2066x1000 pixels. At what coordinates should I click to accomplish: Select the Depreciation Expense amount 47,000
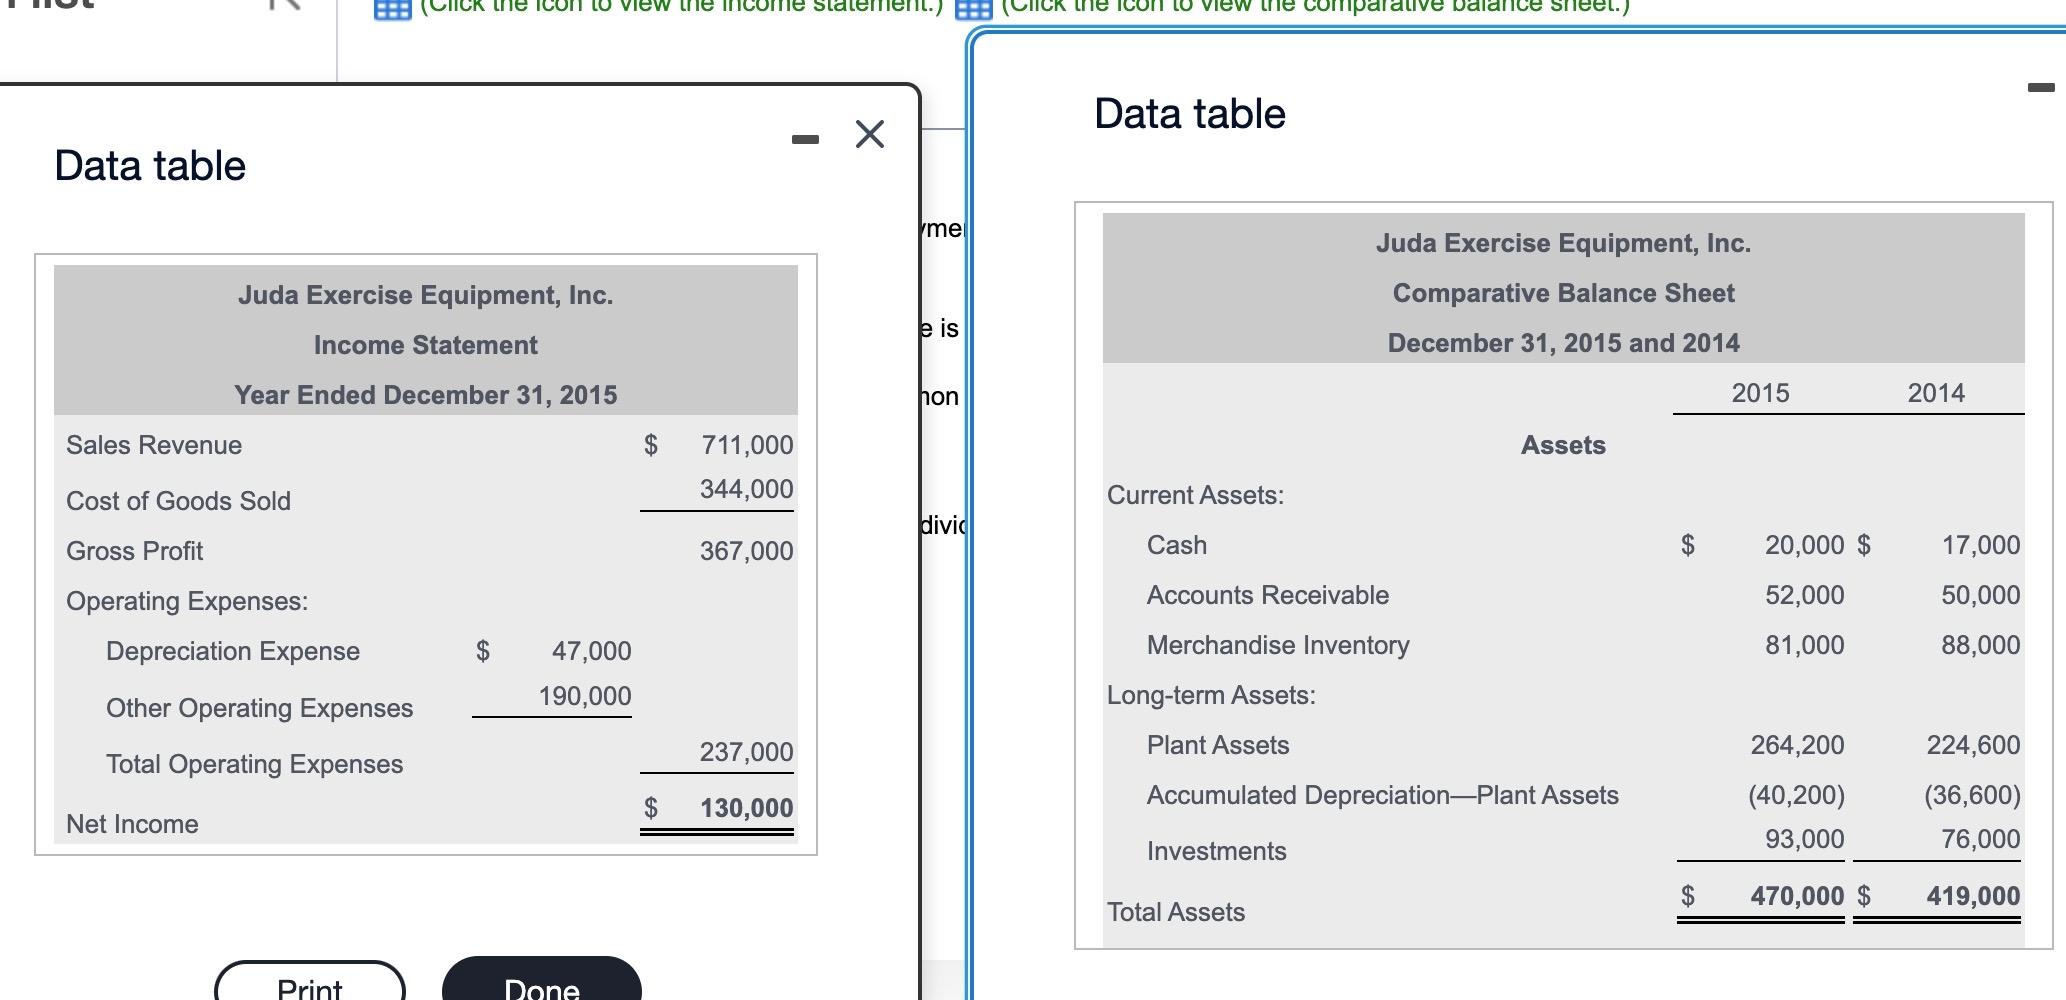[591, 650]
